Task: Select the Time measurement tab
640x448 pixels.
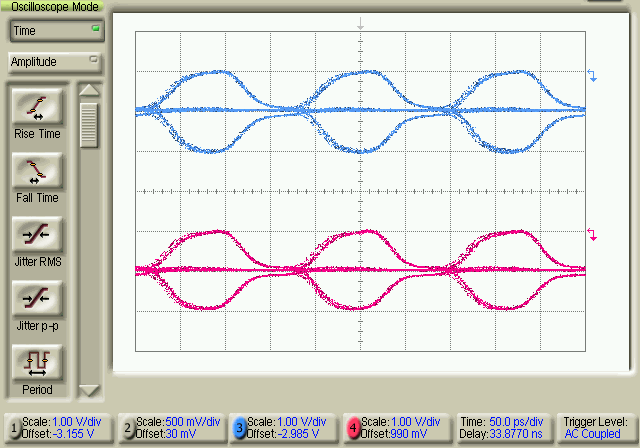Action: coord(56,31)
